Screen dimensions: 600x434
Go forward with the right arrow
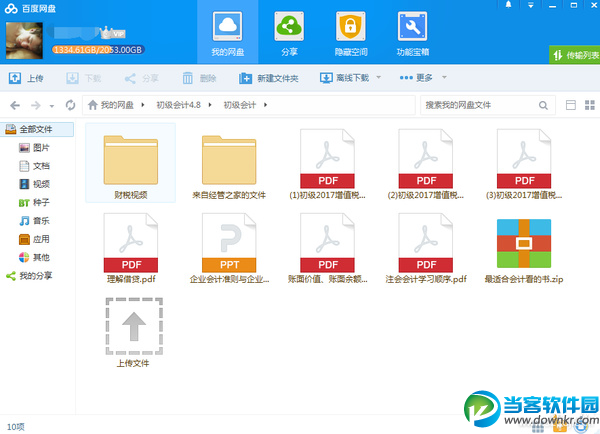[x=36, y=105]
